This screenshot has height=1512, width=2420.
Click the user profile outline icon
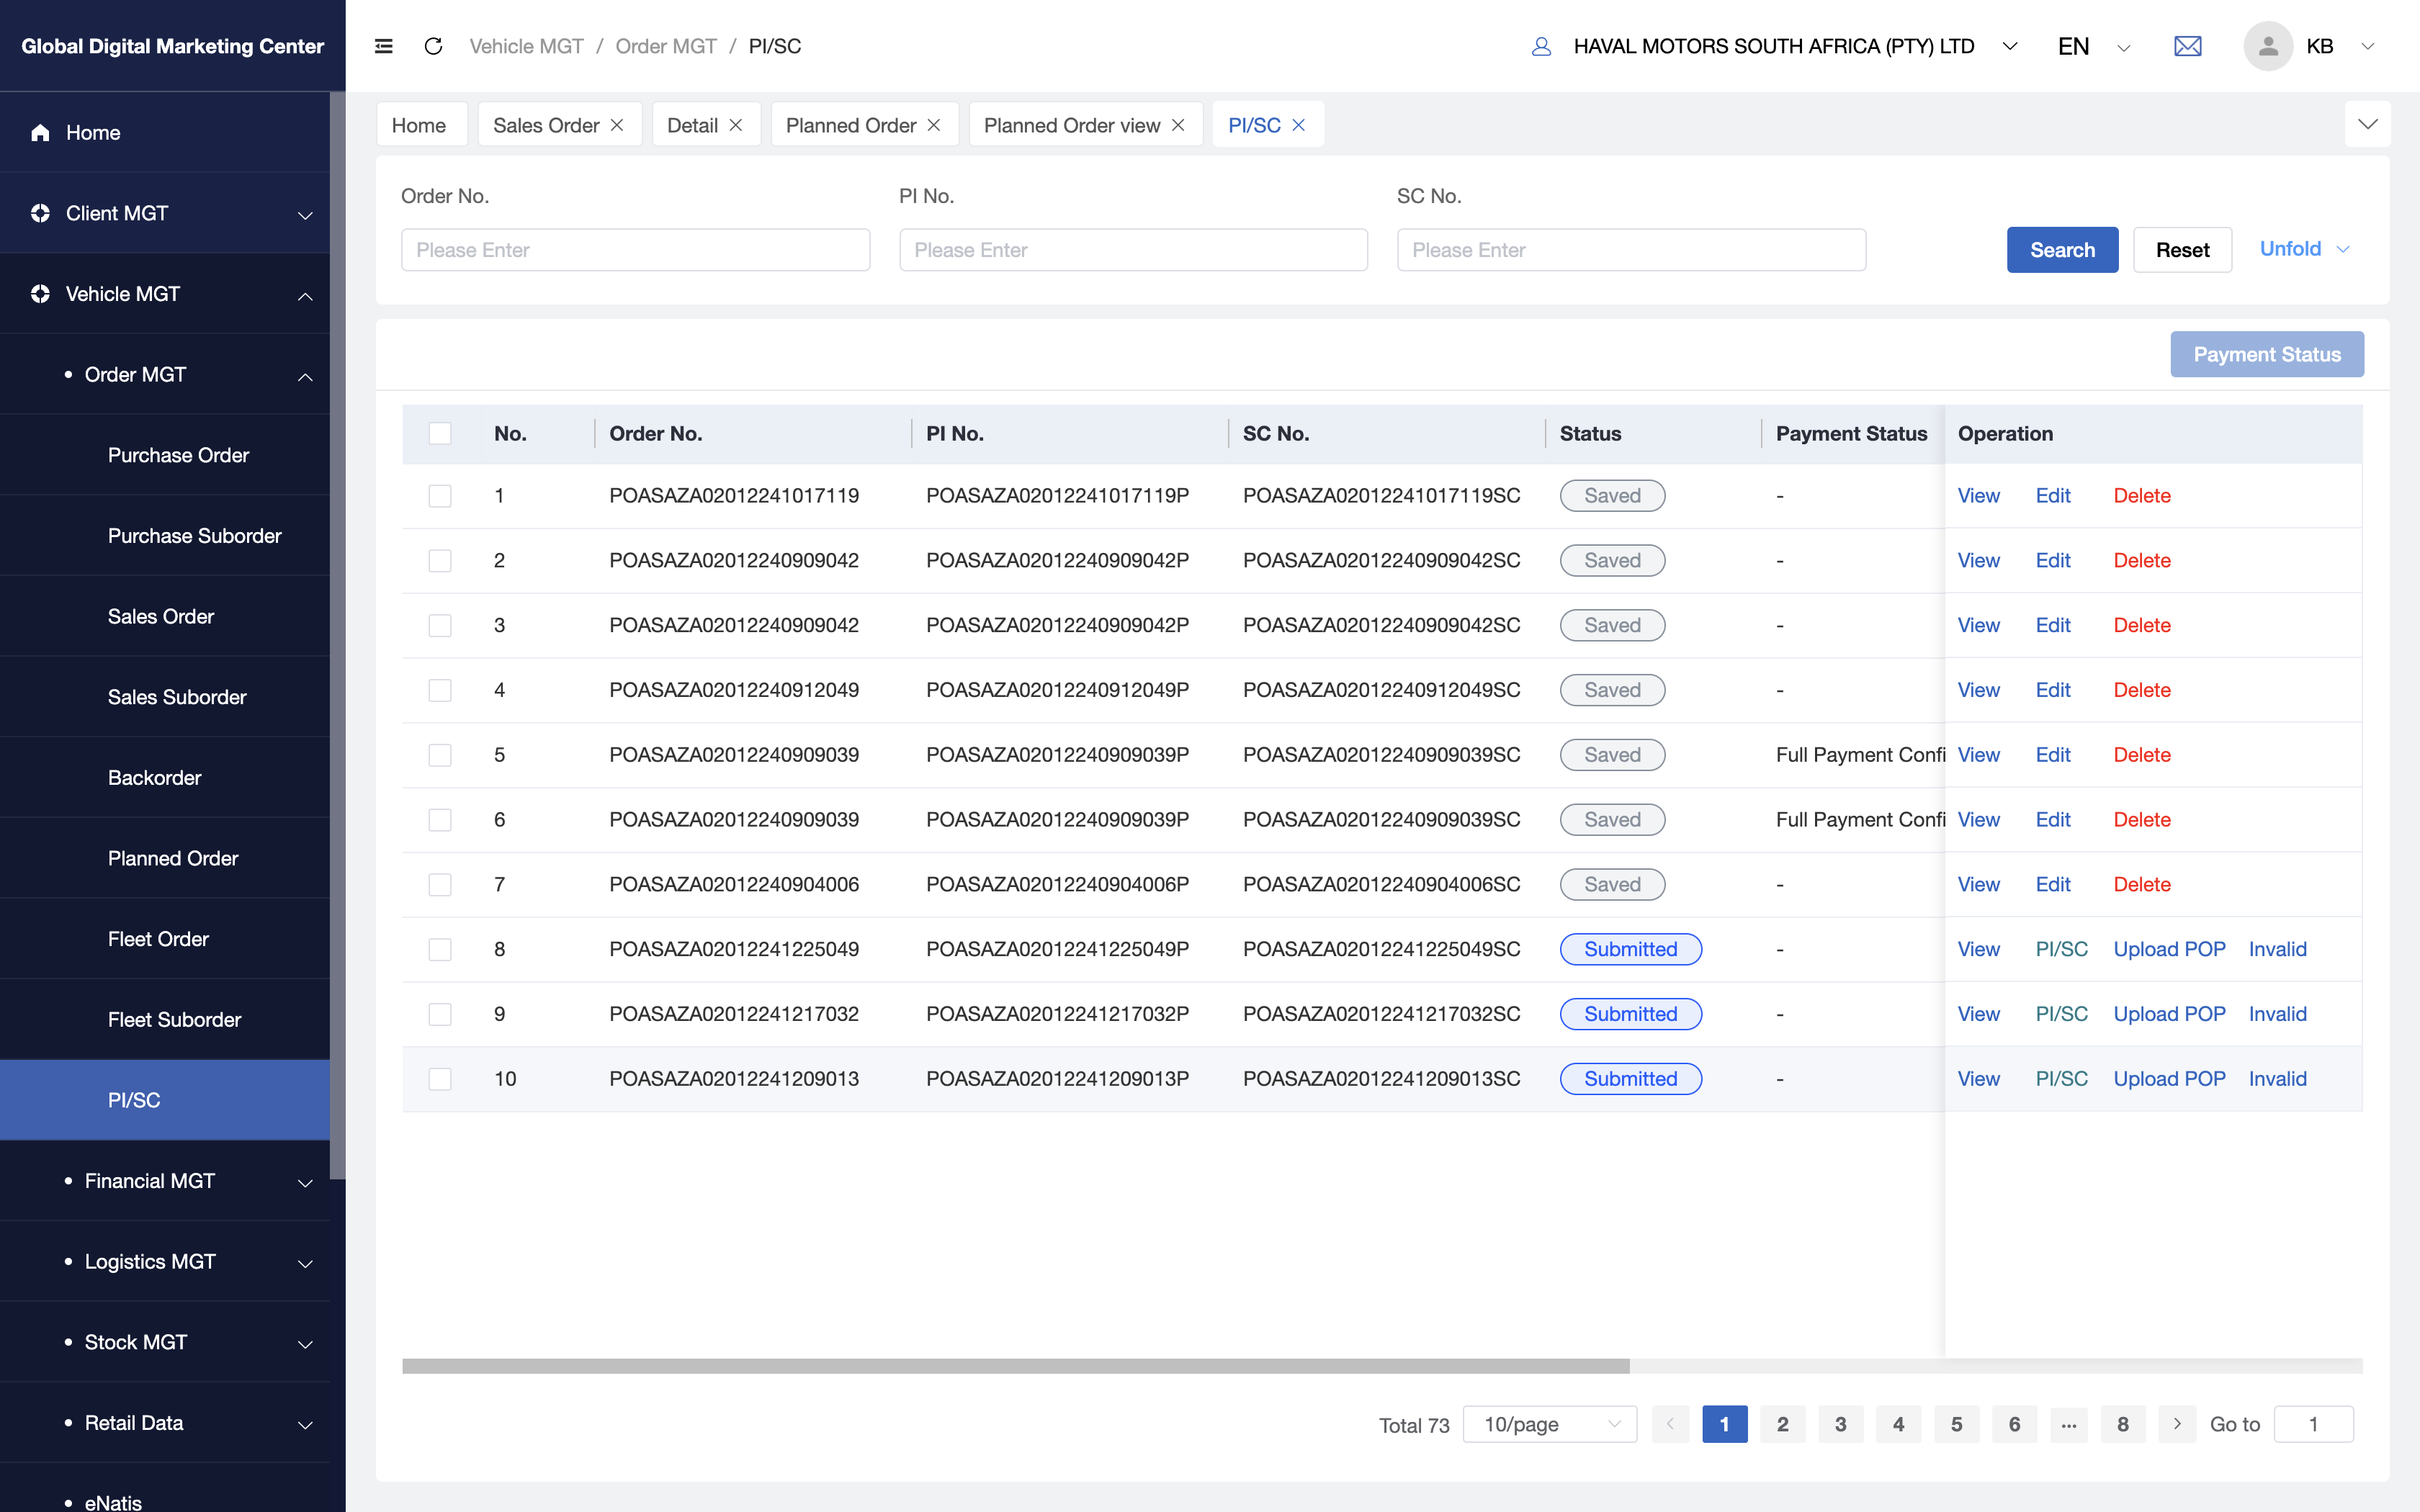[x=1541, y=46]
